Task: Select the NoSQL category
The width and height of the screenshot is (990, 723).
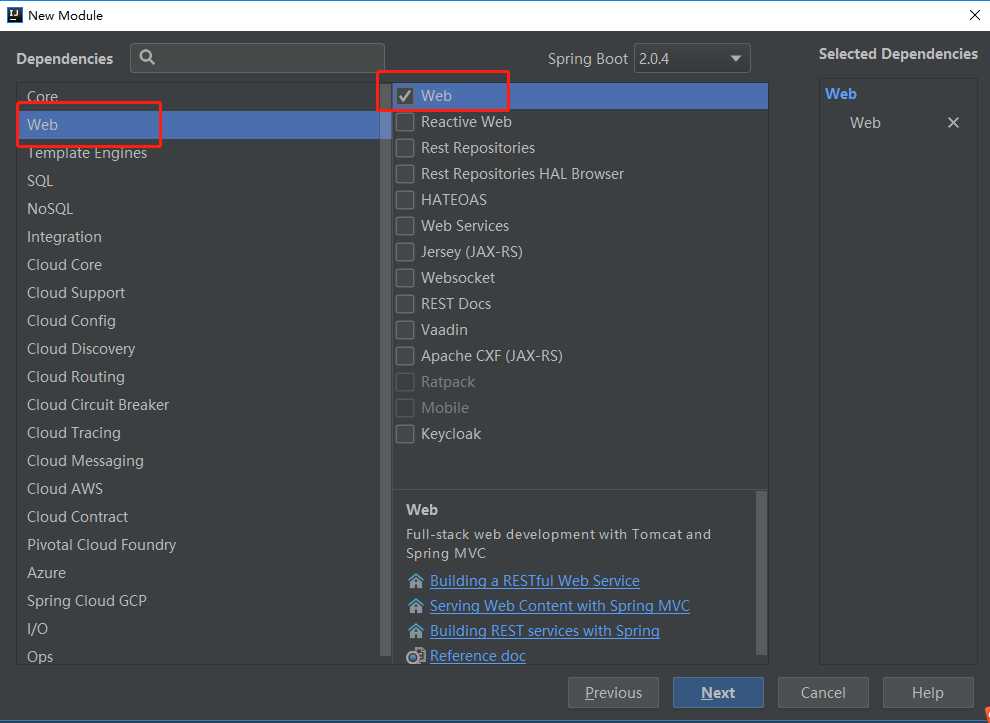Action: point(198,208)
